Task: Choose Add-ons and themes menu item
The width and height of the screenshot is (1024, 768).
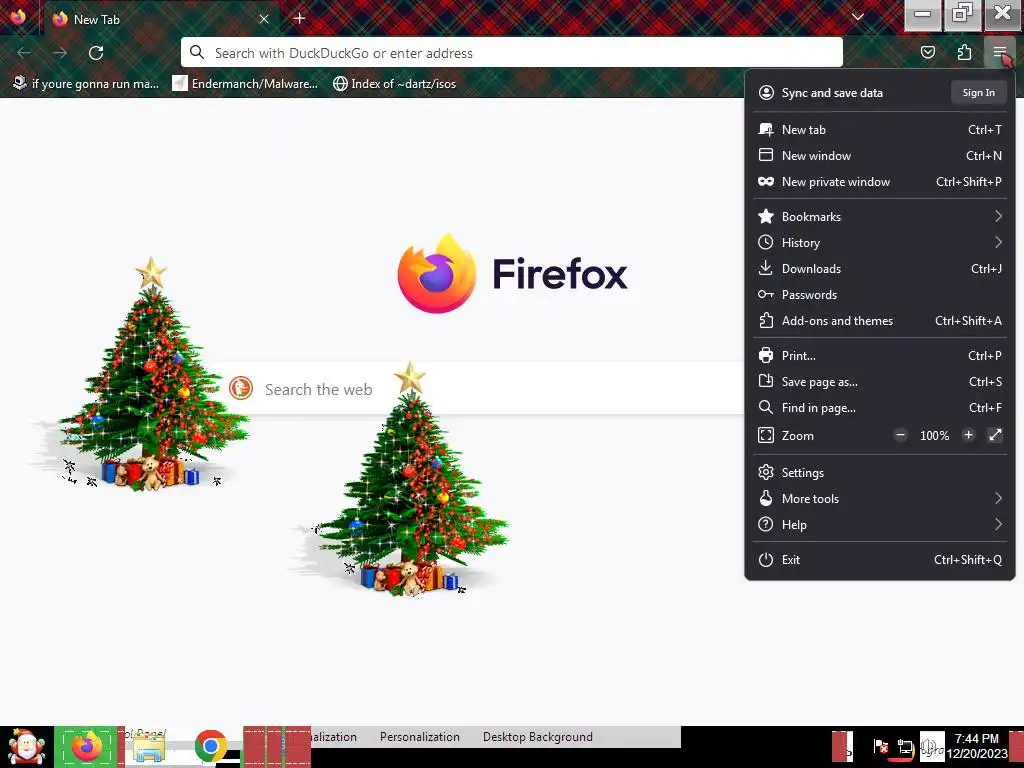Action: (x=880, y=321)
